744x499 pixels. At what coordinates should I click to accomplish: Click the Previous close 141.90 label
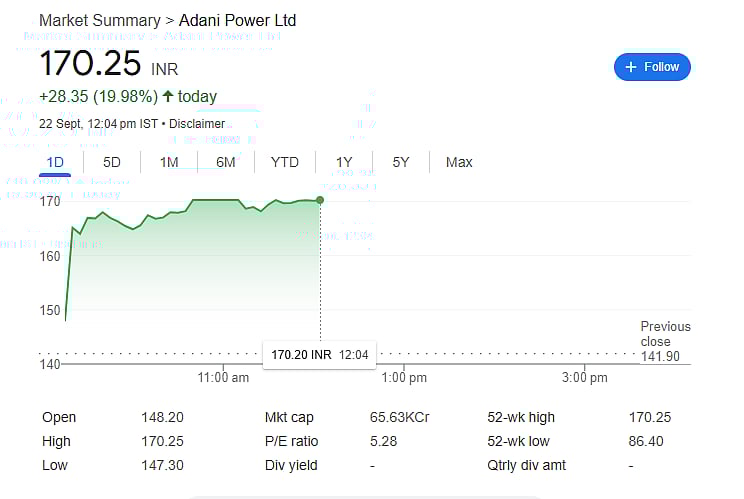665,341
